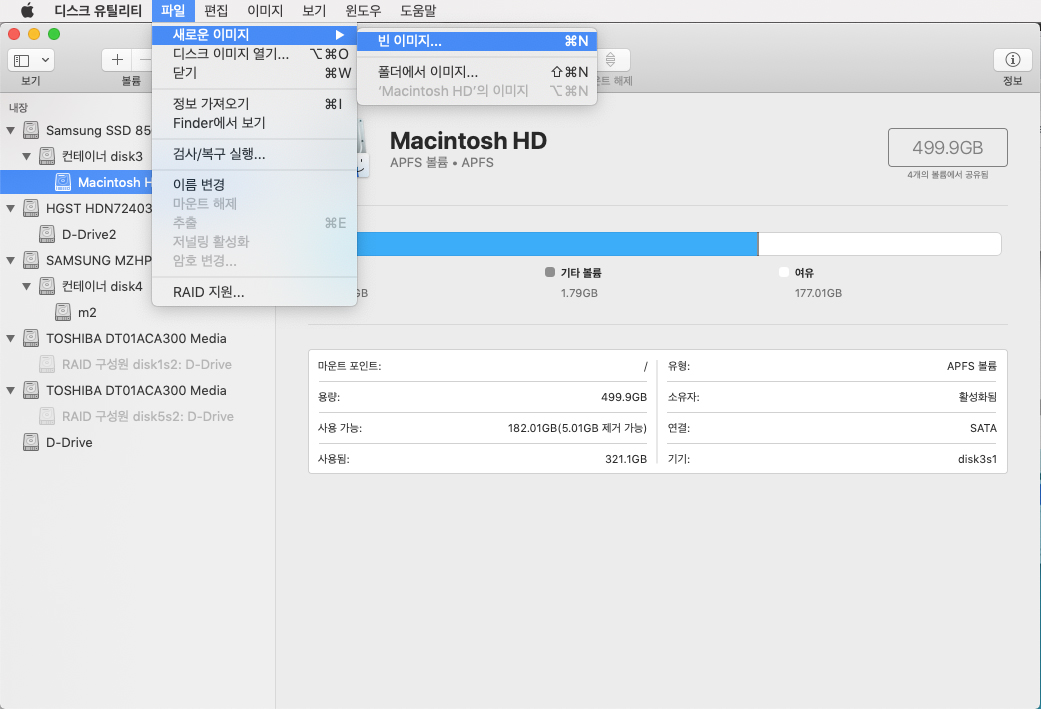Click the HGST HDN72403 drive icon
The width and height of the screenshot is (1041, 709).
pos(31,208)
